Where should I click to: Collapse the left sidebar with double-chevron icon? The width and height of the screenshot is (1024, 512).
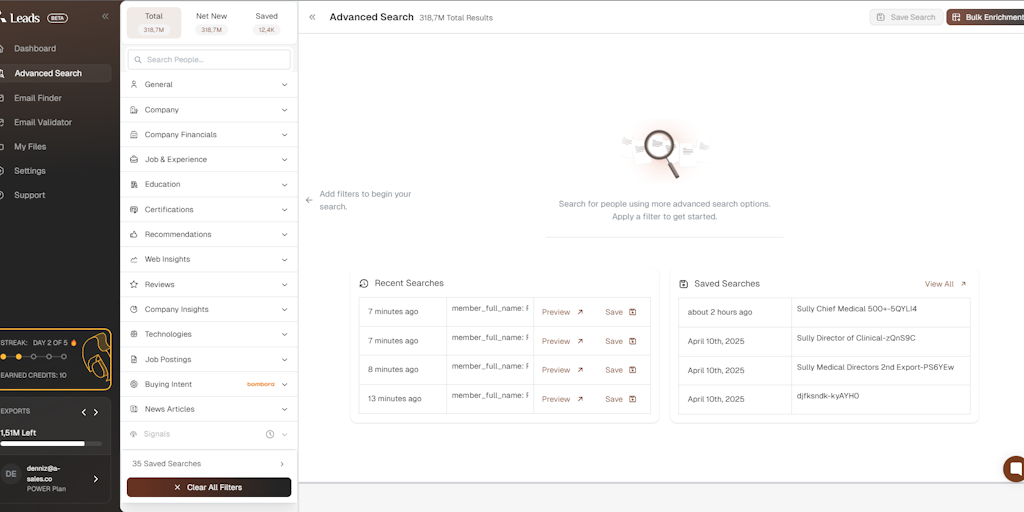(105, 17)
